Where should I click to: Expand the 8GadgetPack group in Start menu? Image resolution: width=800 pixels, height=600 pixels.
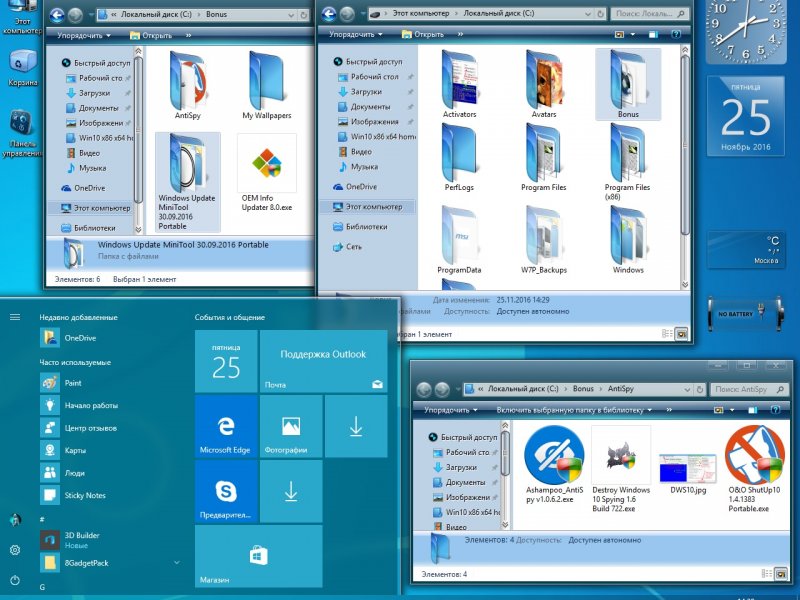pos(177,563)
